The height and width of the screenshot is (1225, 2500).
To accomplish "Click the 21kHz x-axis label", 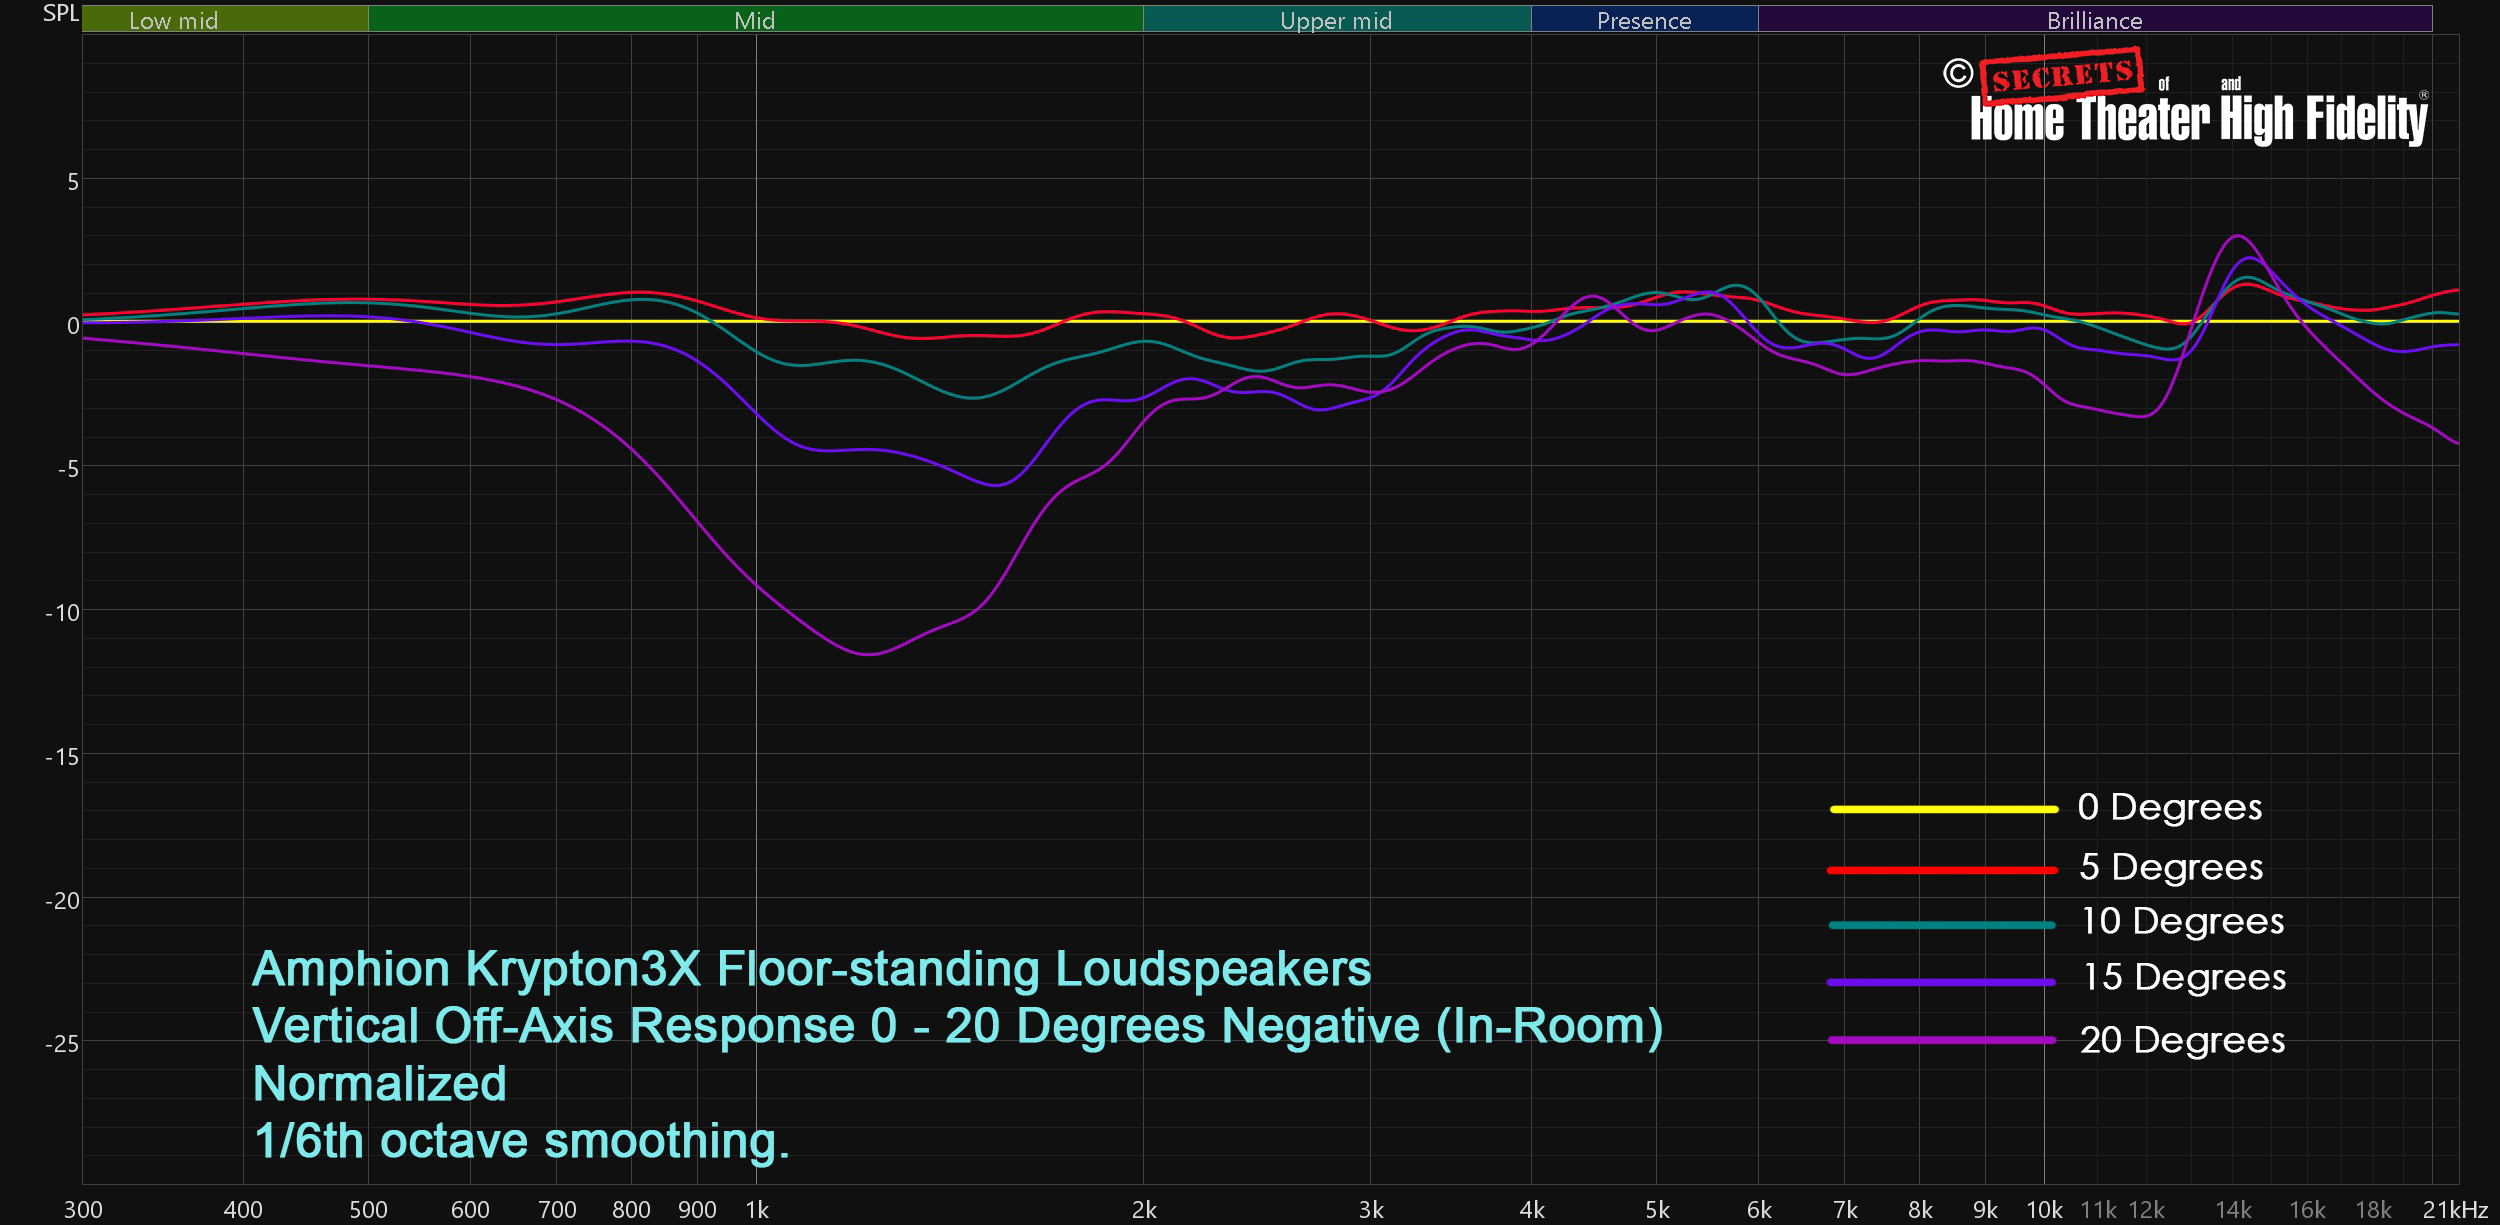I will click(x=2455, y=1210).
